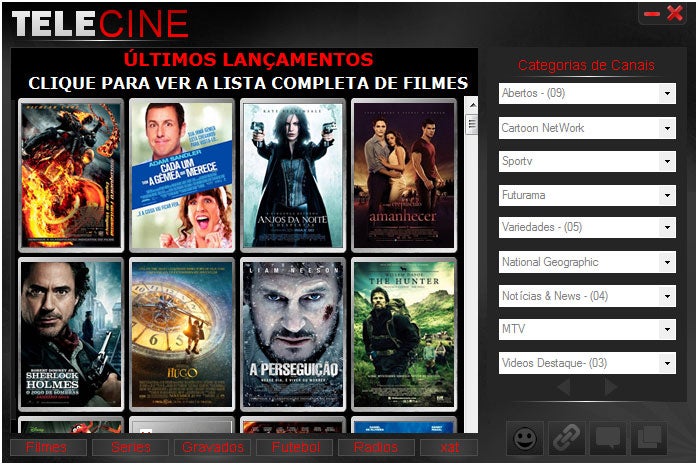Open the 'Cada um tem a gêmea que merece' poster

182,175
